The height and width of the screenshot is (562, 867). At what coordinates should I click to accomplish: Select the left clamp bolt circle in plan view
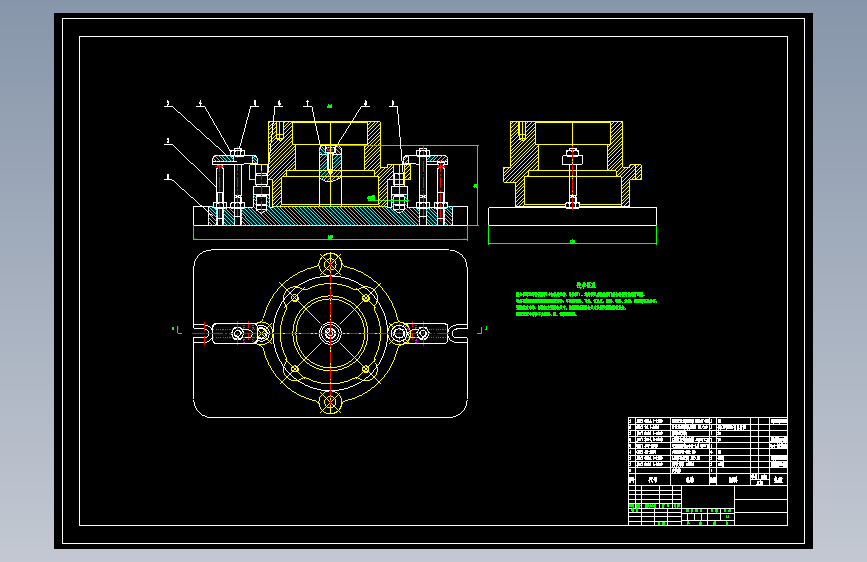click(238, 334)
